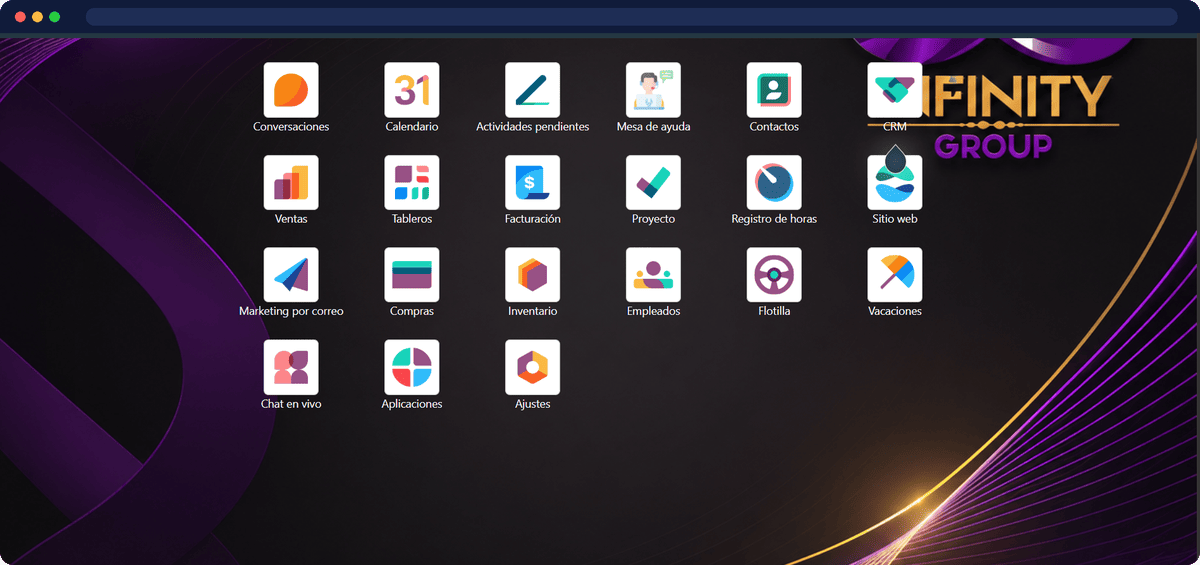Screen dimensions: 1200x565
Task: Launch the Compras app icon
Action: pos(412,275)
